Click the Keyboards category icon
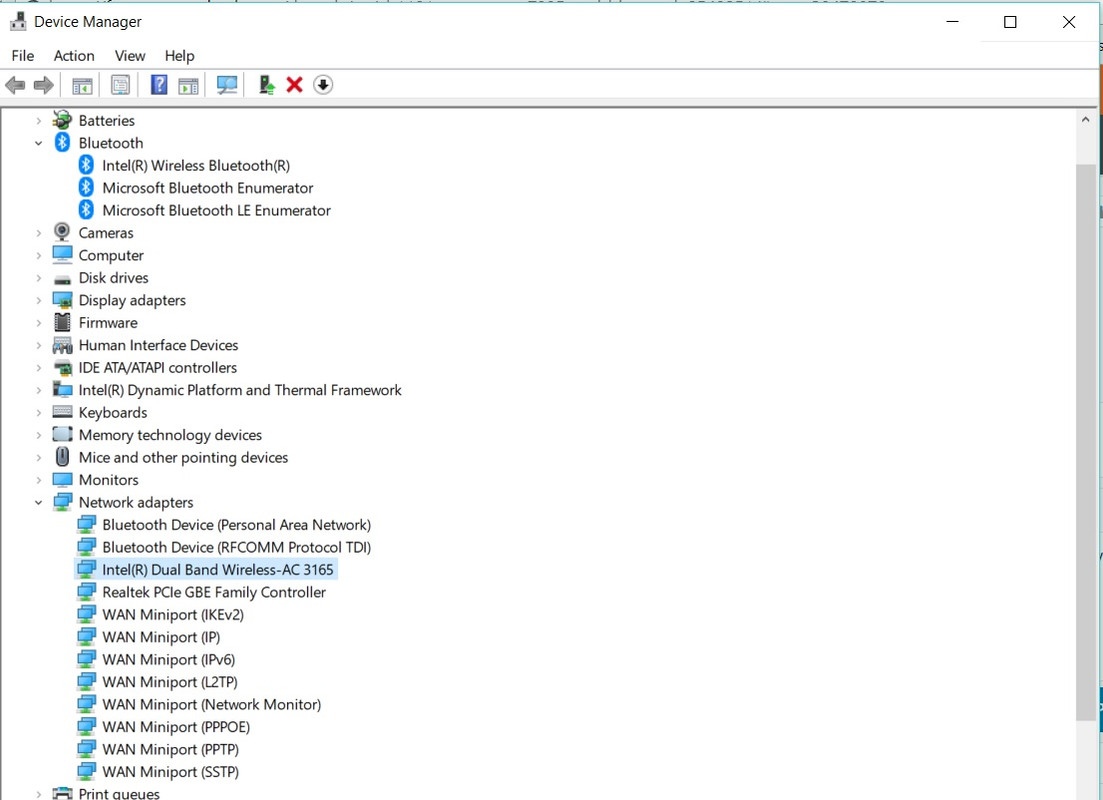Screen dimensions: 1103x800 (x=63, y=412)
